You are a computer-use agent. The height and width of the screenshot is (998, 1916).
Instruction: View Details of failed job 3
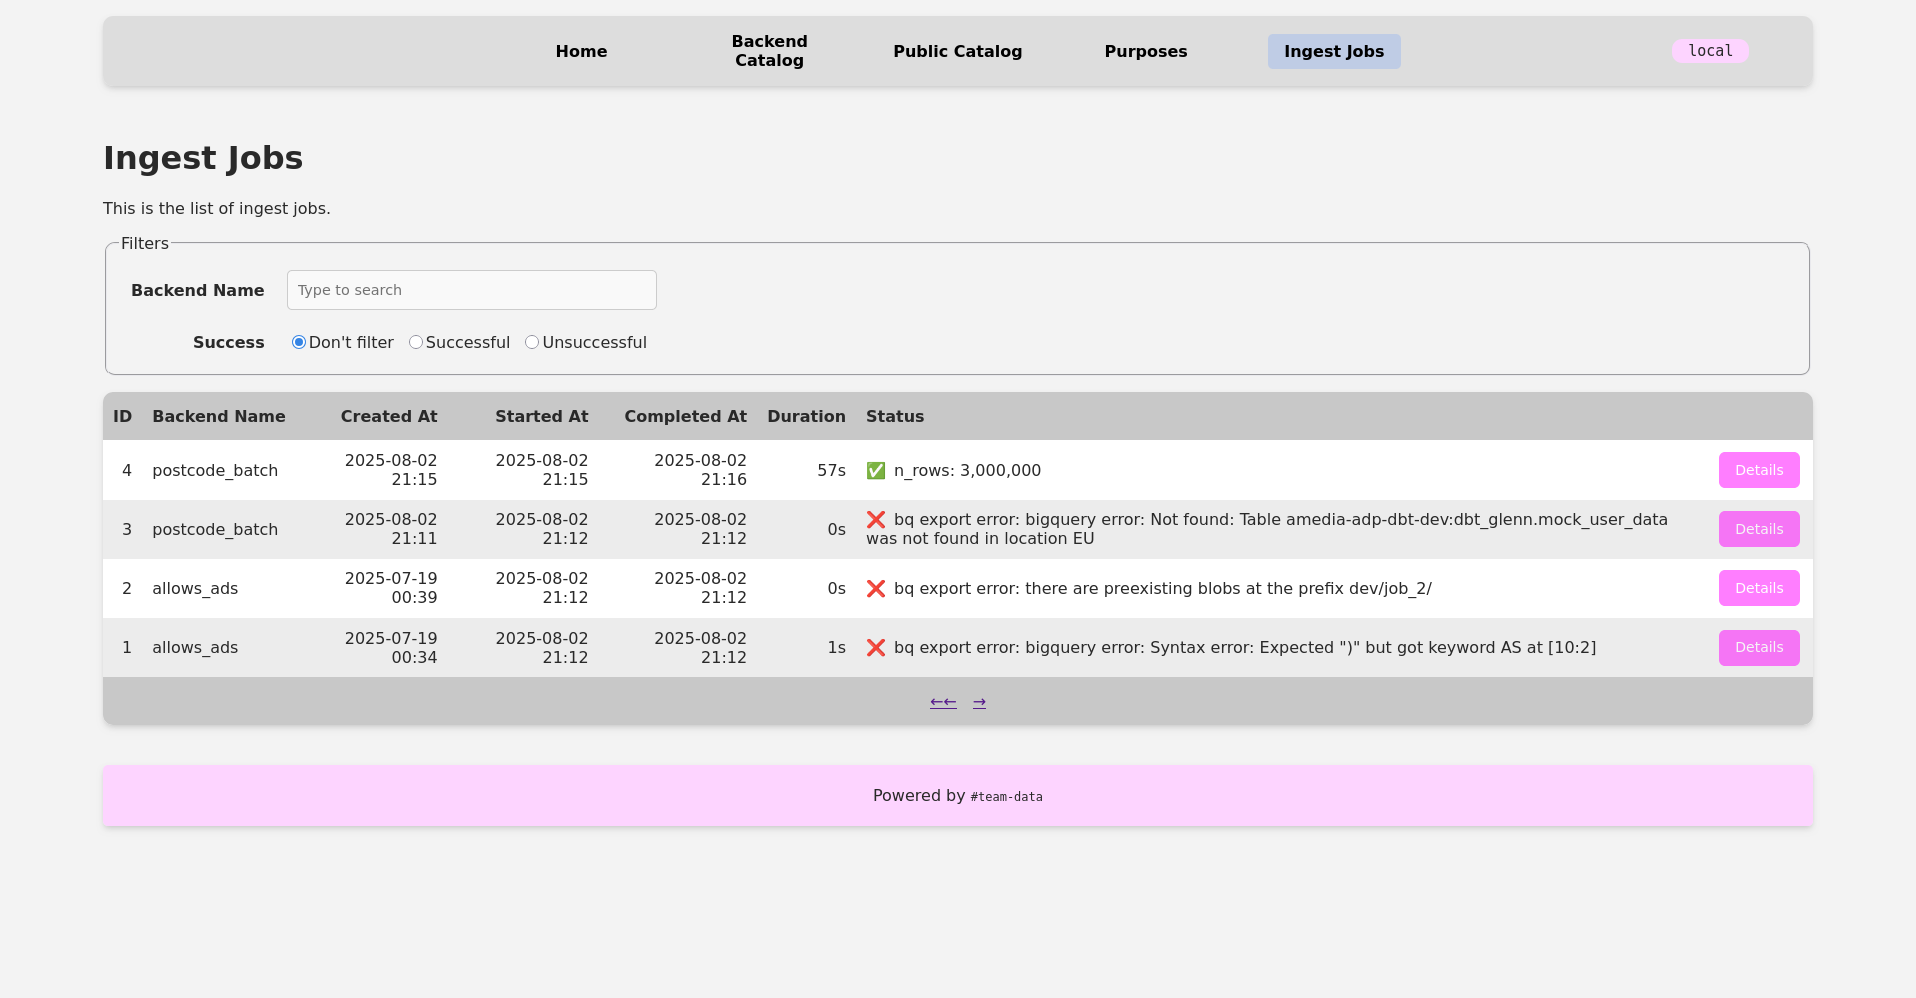(x=1758, y=529)
